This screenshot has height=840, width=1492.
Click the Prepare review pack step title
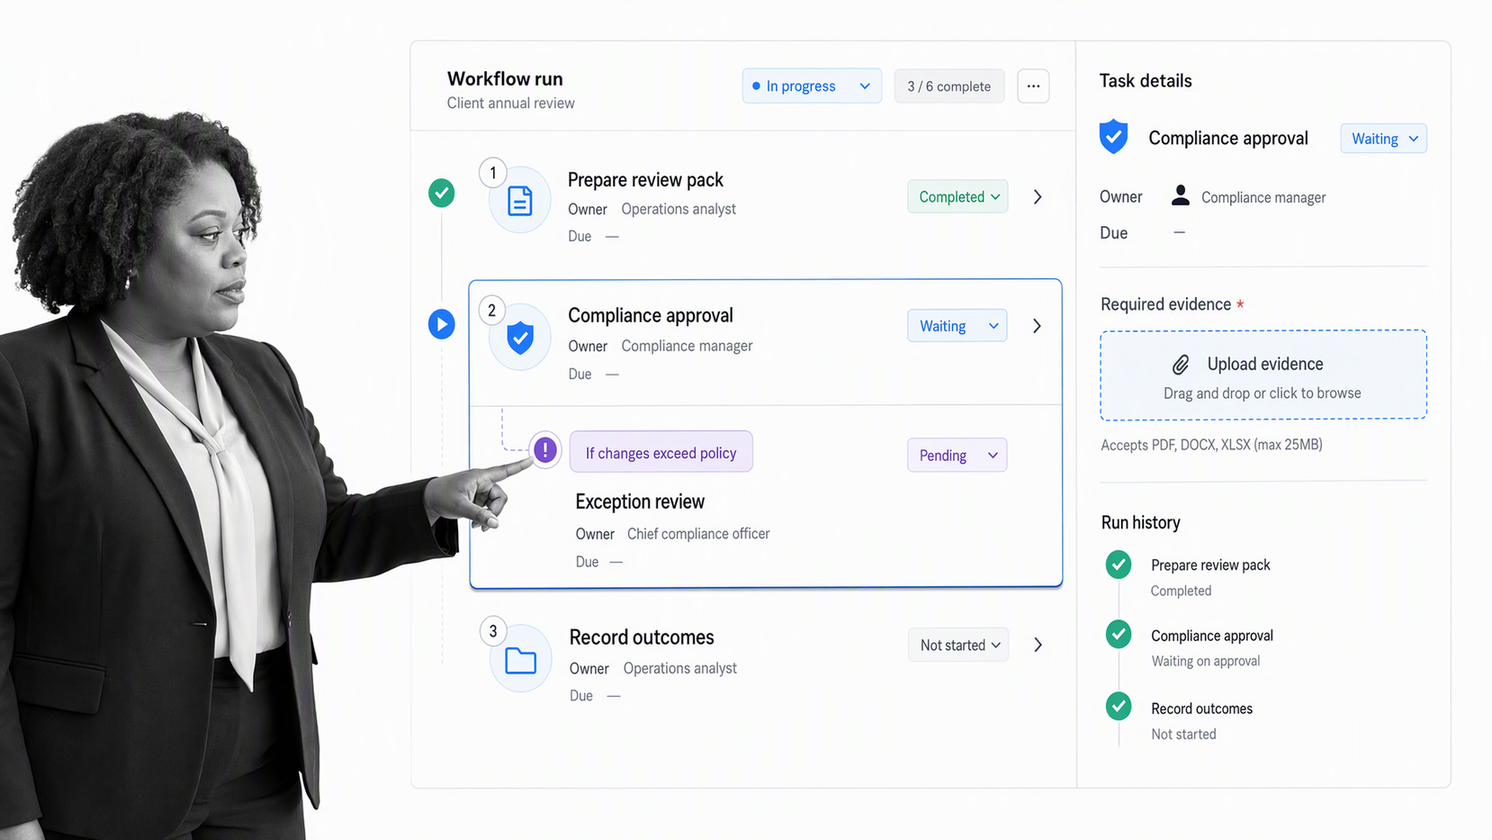(x=645, y=180)
